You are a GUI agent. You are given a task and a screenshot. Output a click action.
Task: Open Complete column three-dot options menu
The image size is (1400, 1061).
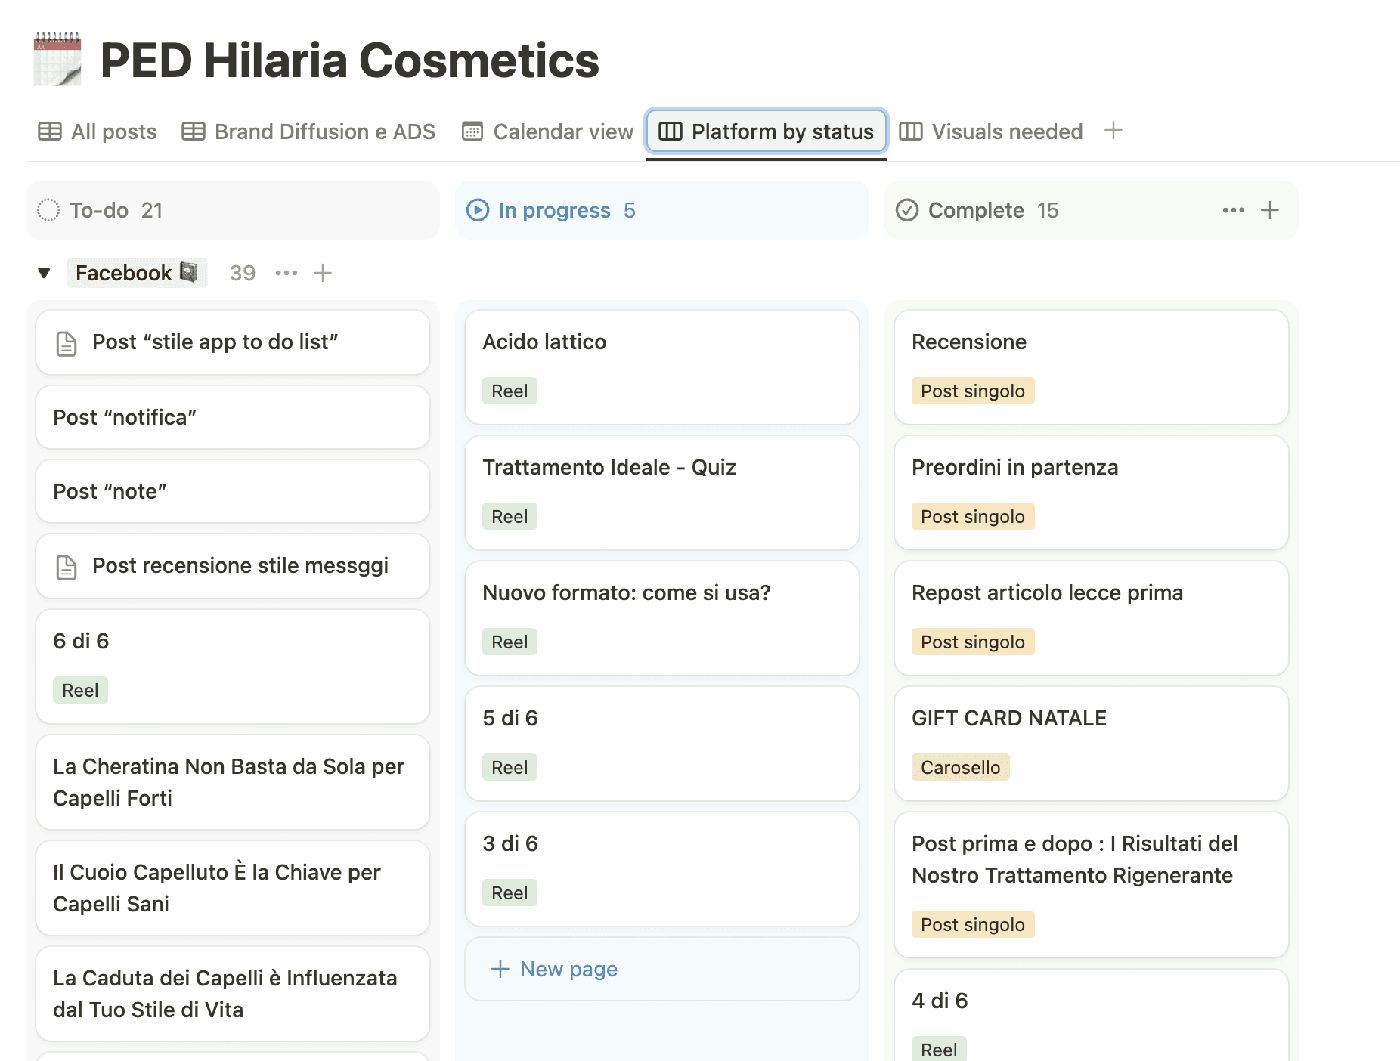[x=1233, y=210]
